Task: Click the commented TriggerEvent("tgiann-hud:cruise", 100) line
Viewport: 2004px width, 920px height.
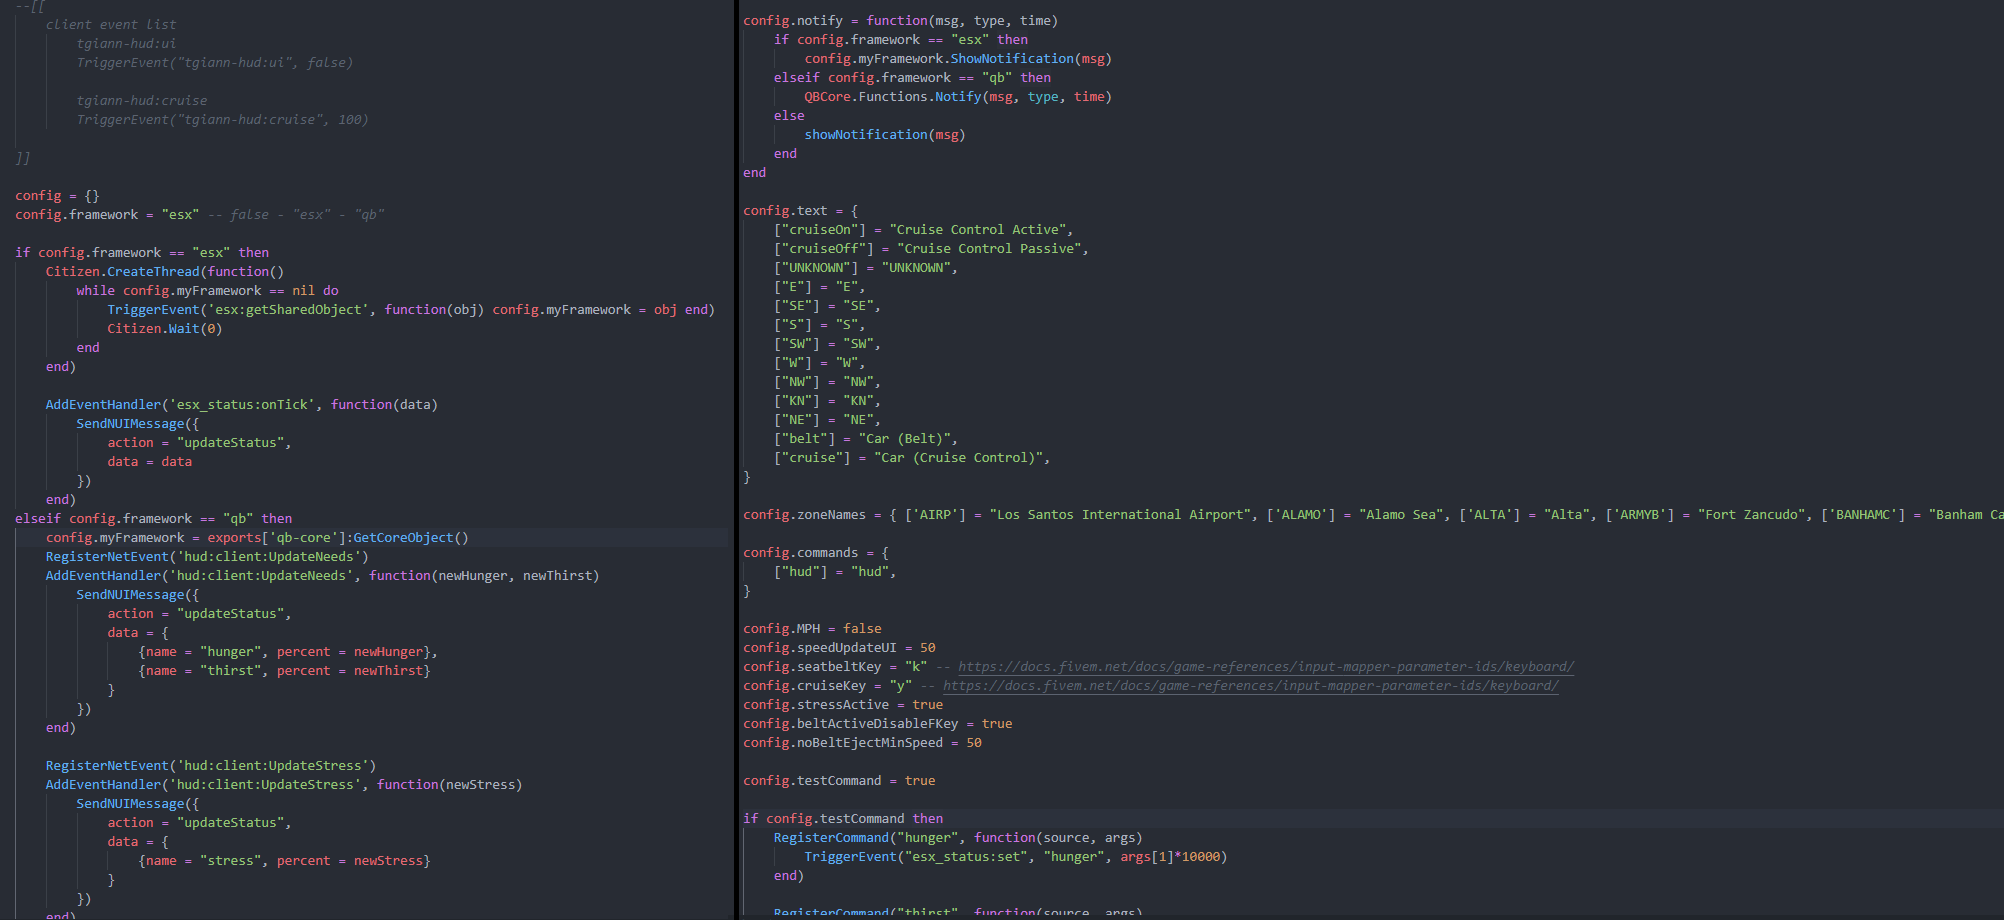Action: [x=223, y=119]
